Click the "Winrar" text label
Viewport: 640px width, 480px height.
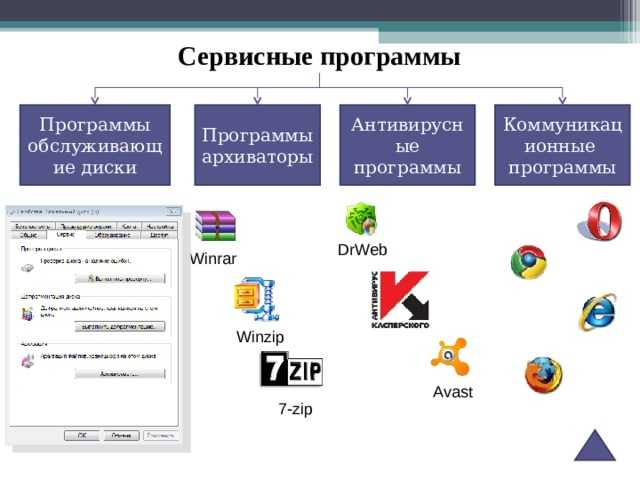tap(213, 259)
